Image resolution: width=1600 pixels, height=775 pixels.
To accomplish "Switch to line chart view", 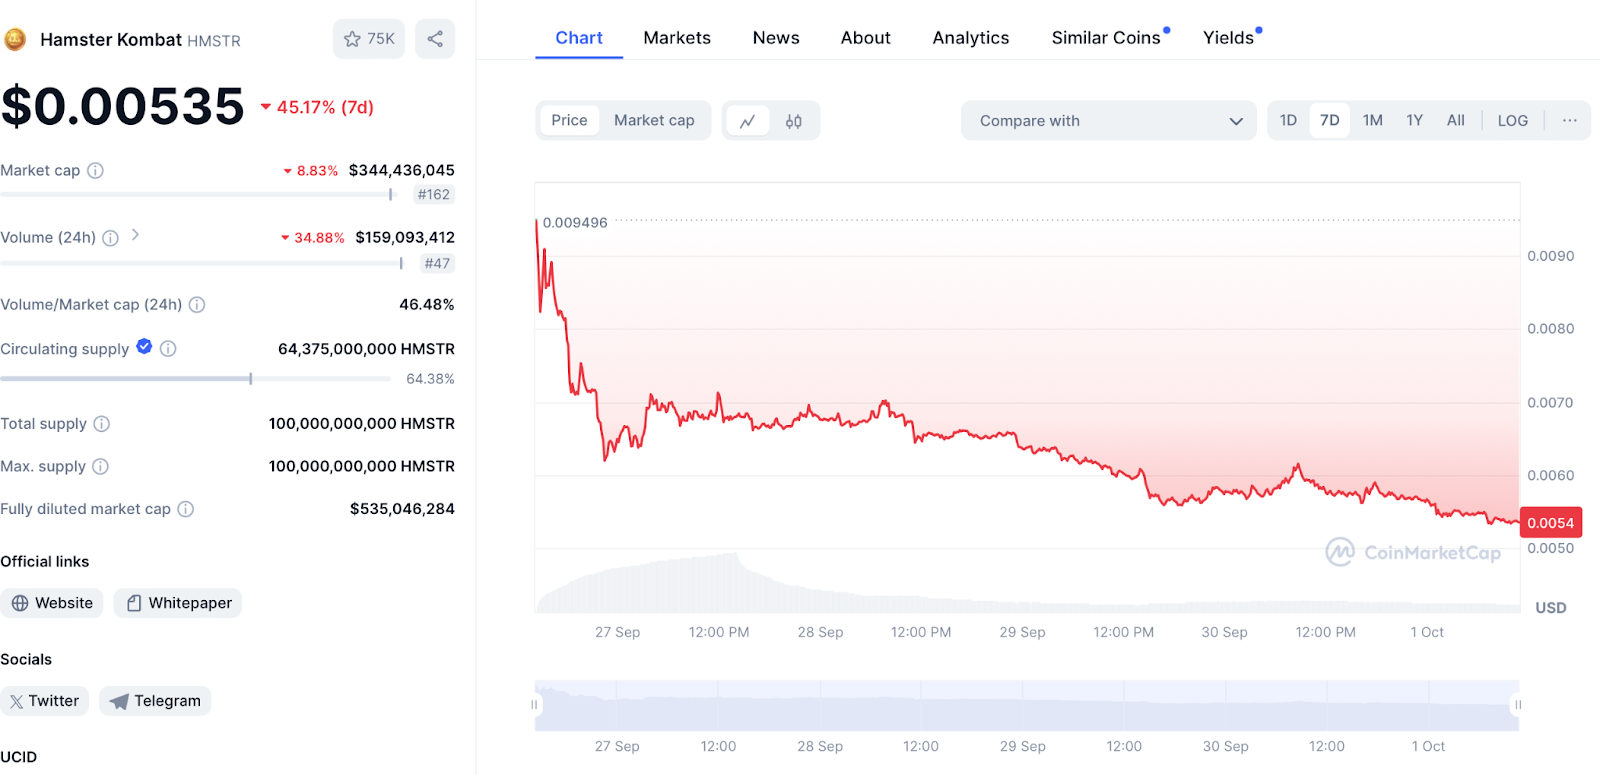I will (x=747, y=121).
